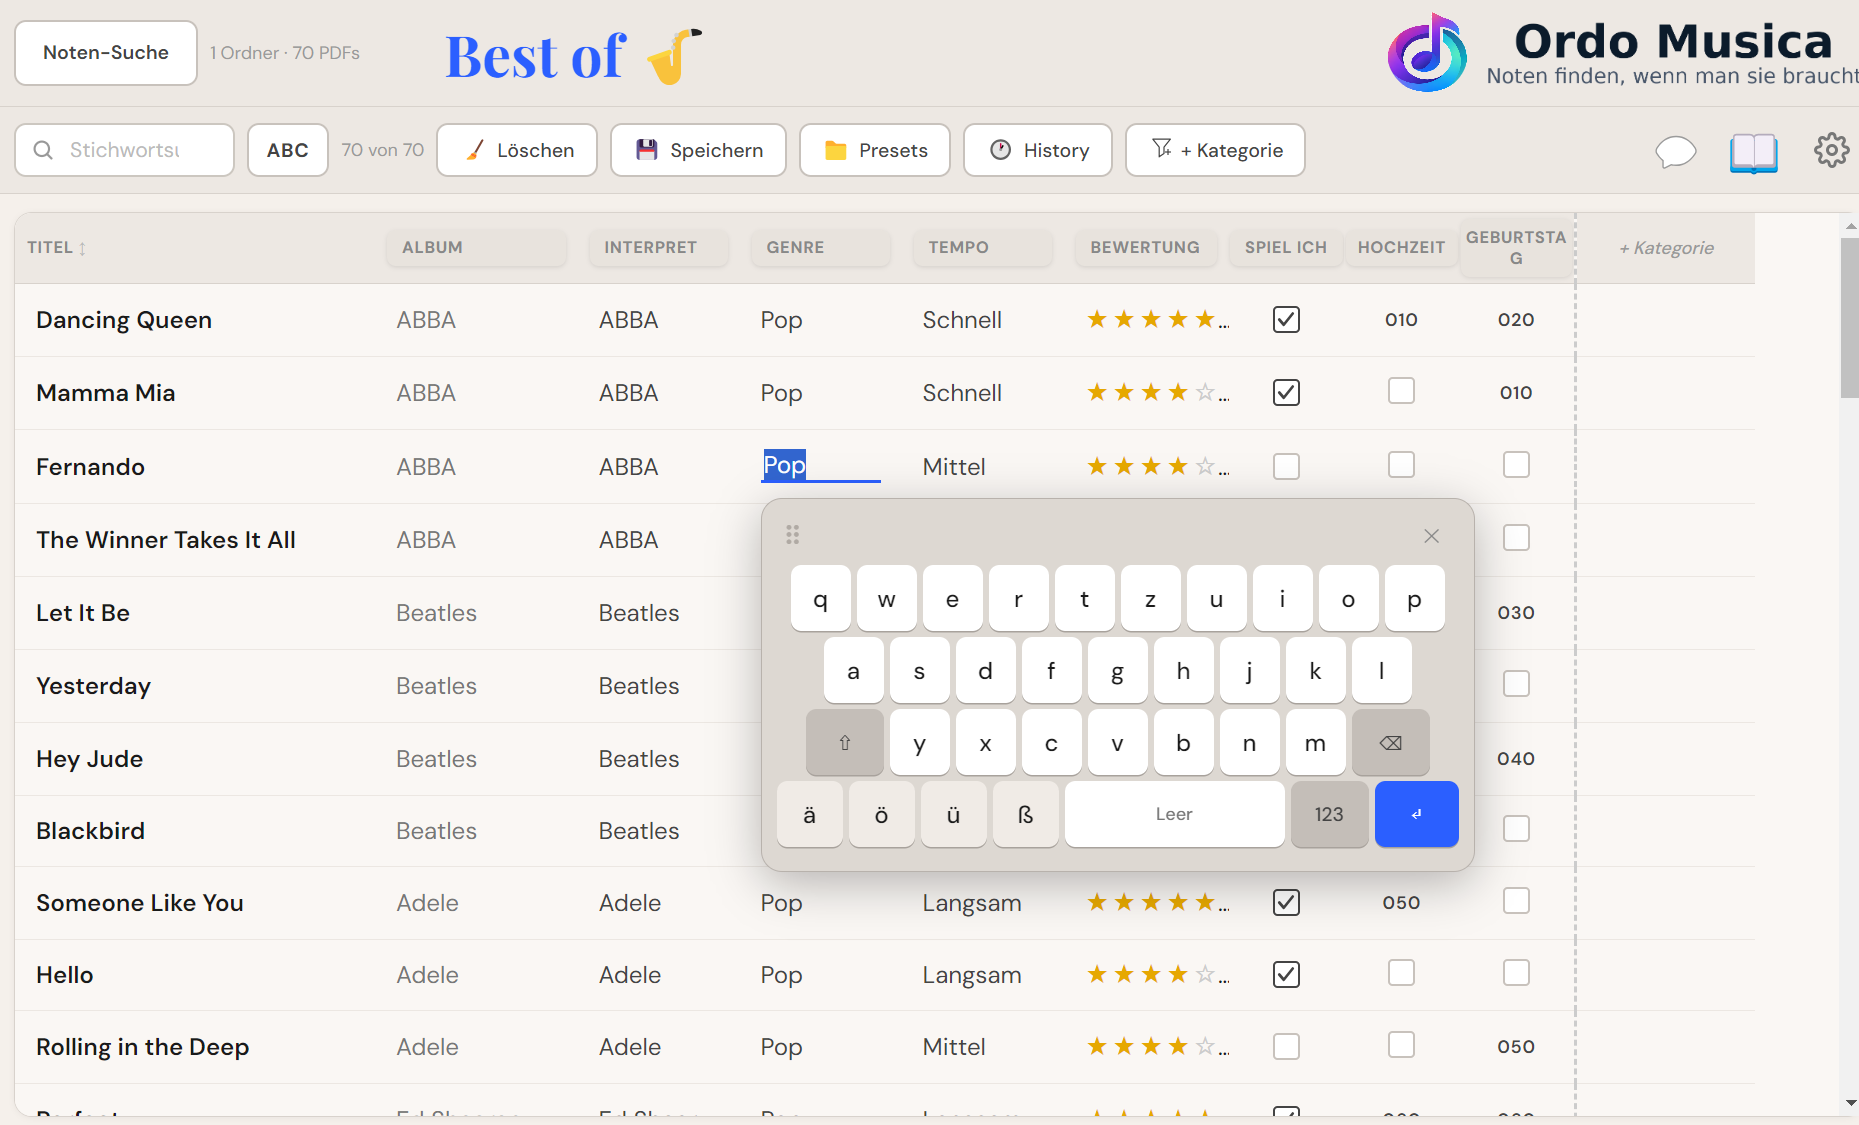Check Hochzeit for Rolling in the Deep
The height and width of the screenshot is (1125, 1859).
pyautogui.click(x=1401, y=1045)
